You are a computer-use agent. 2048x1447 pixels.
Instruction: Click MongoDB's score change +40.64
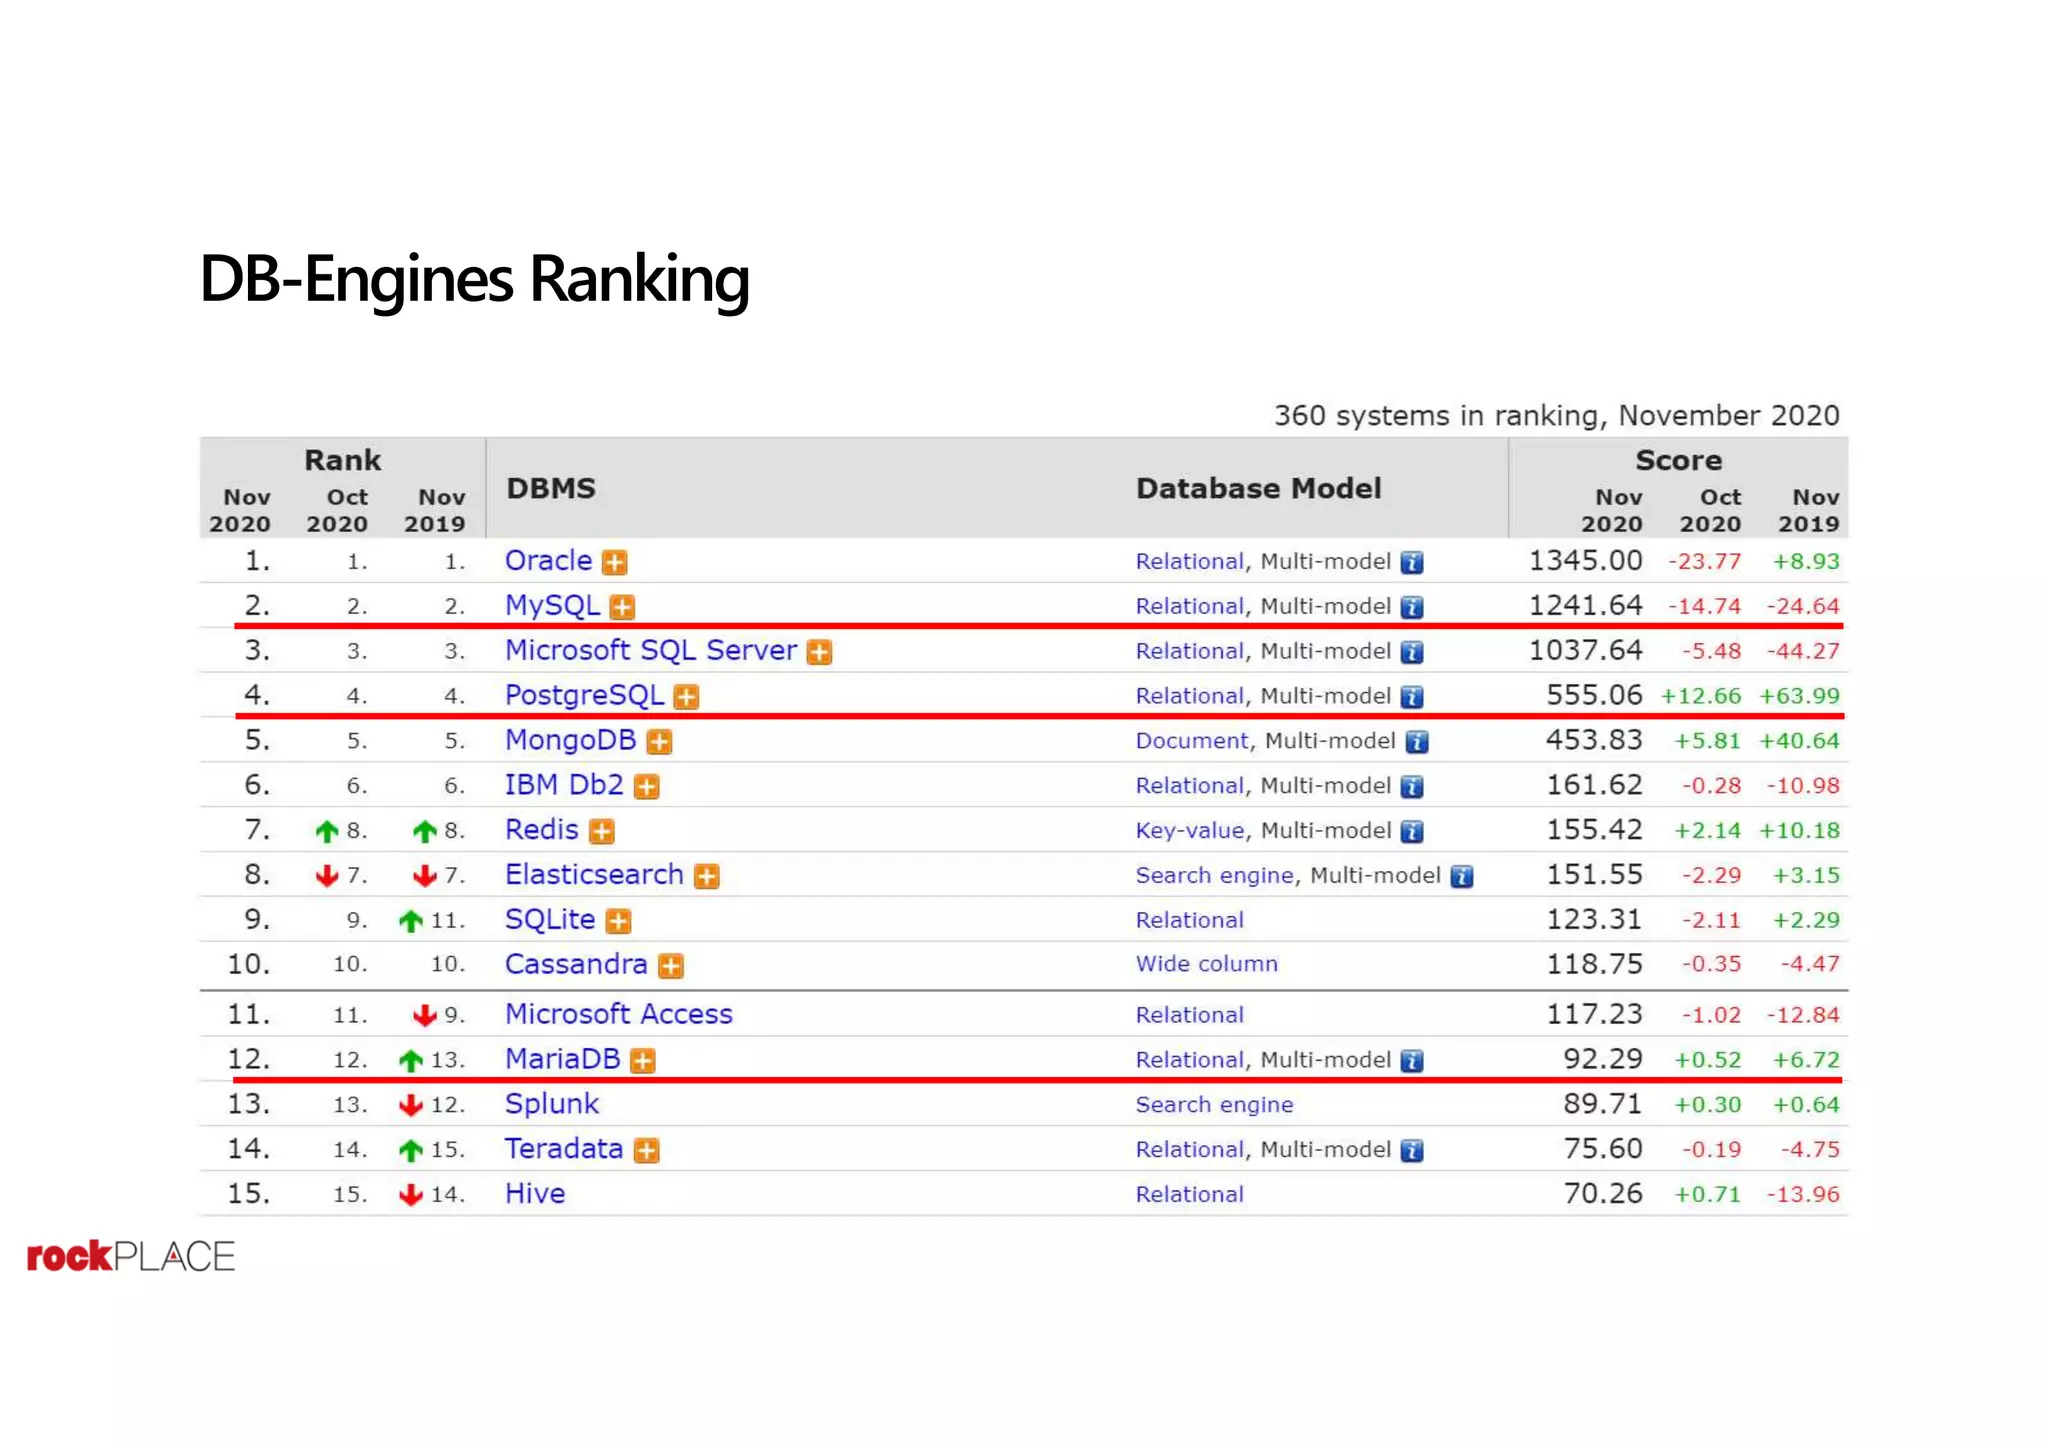[x=1800, y=742]
